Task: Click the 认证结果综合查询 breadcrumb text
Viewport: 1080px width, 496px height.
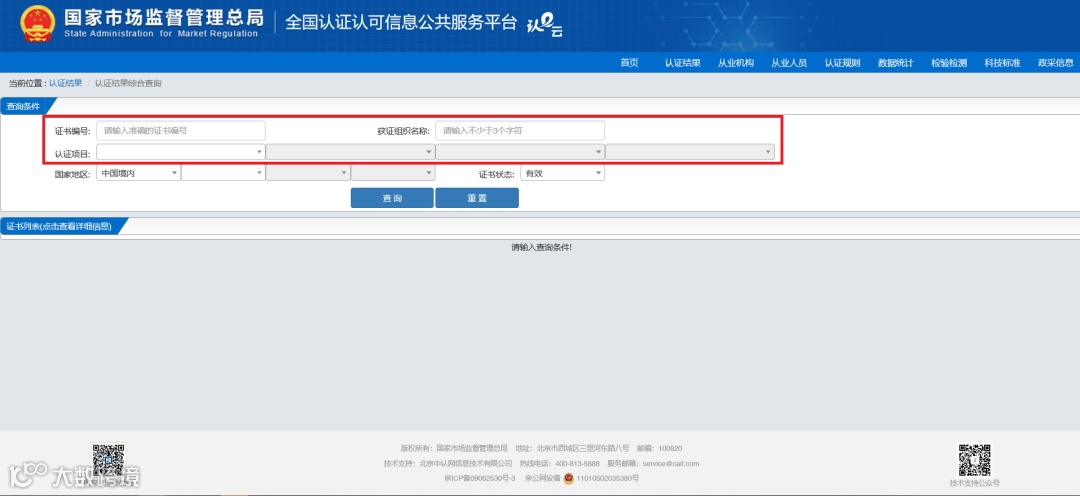Action: [x=128, y=83]
